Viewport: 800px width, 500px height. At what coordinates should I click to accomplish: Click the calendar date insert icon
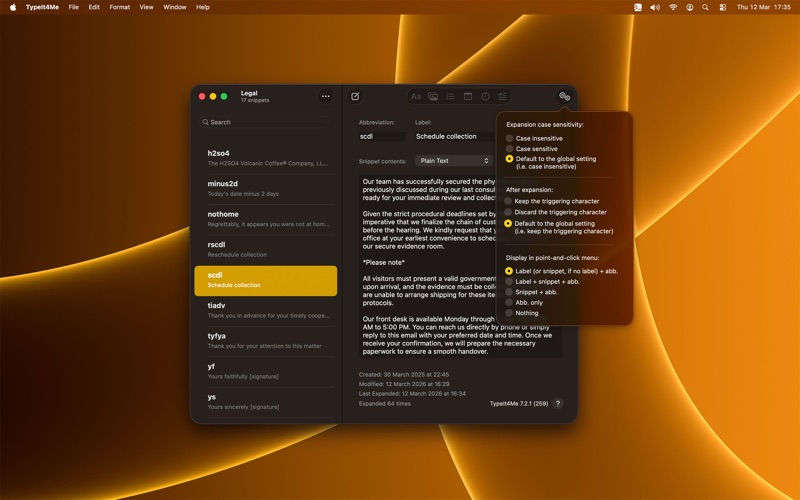coord(467,96)
